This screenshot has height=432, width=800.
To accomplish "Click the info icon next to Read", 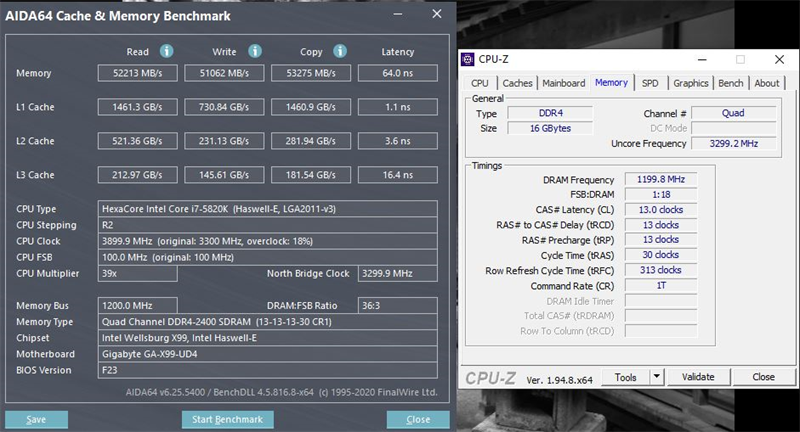I will 166,51.
